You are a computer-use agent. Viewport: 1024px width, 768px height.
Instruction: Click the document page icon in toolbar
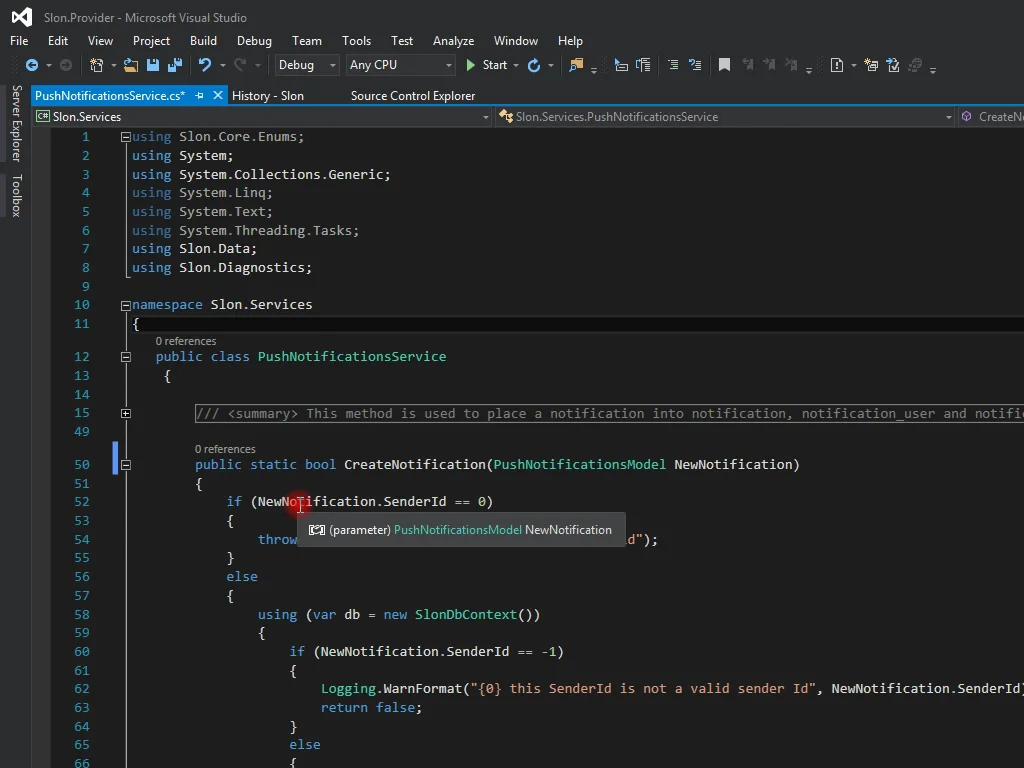tap(837, 65)
